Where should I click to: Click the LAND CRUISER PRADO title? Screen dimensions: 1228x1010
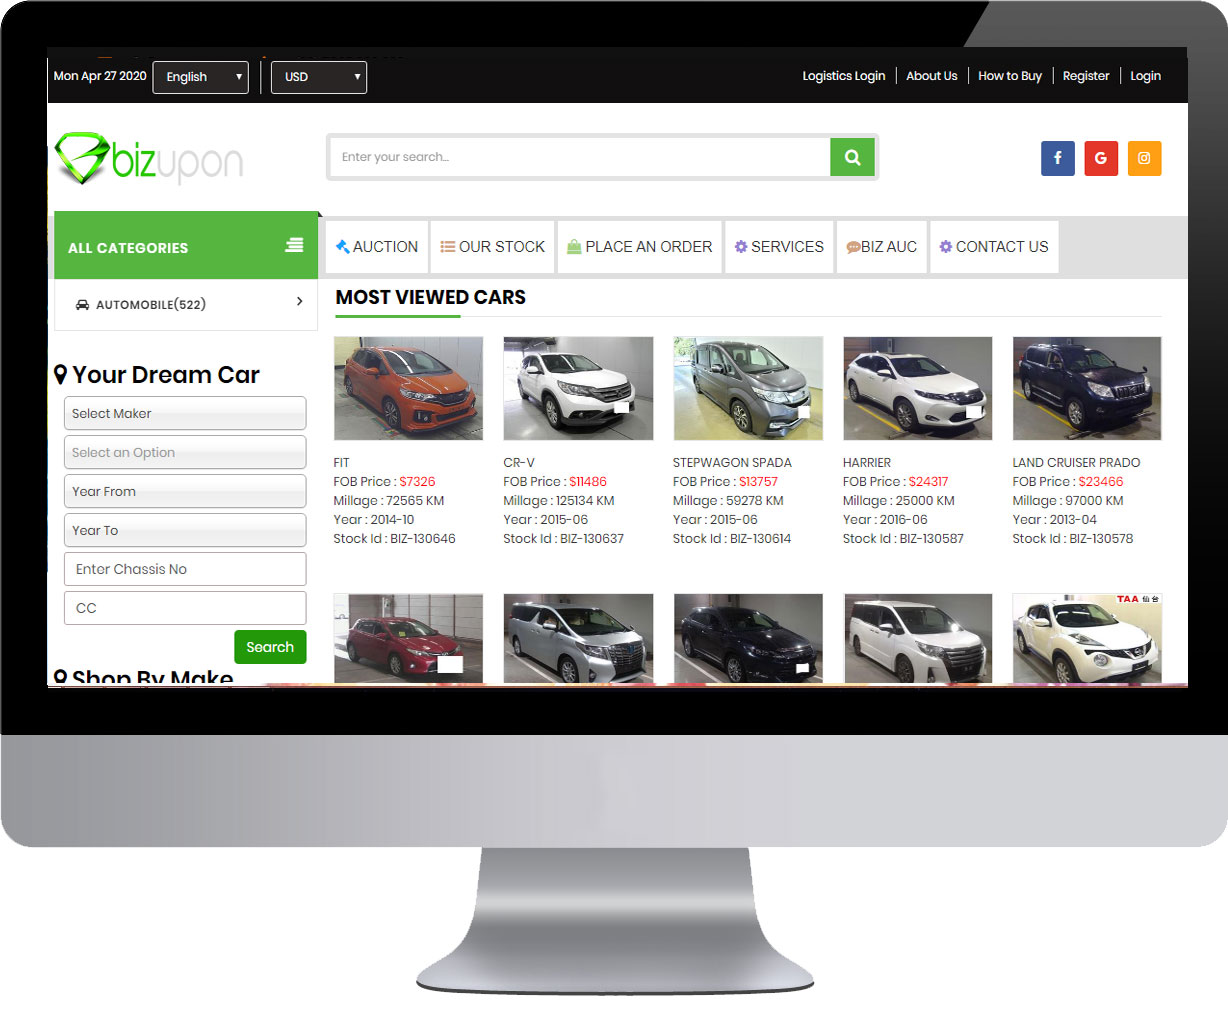coord(1076,463)
